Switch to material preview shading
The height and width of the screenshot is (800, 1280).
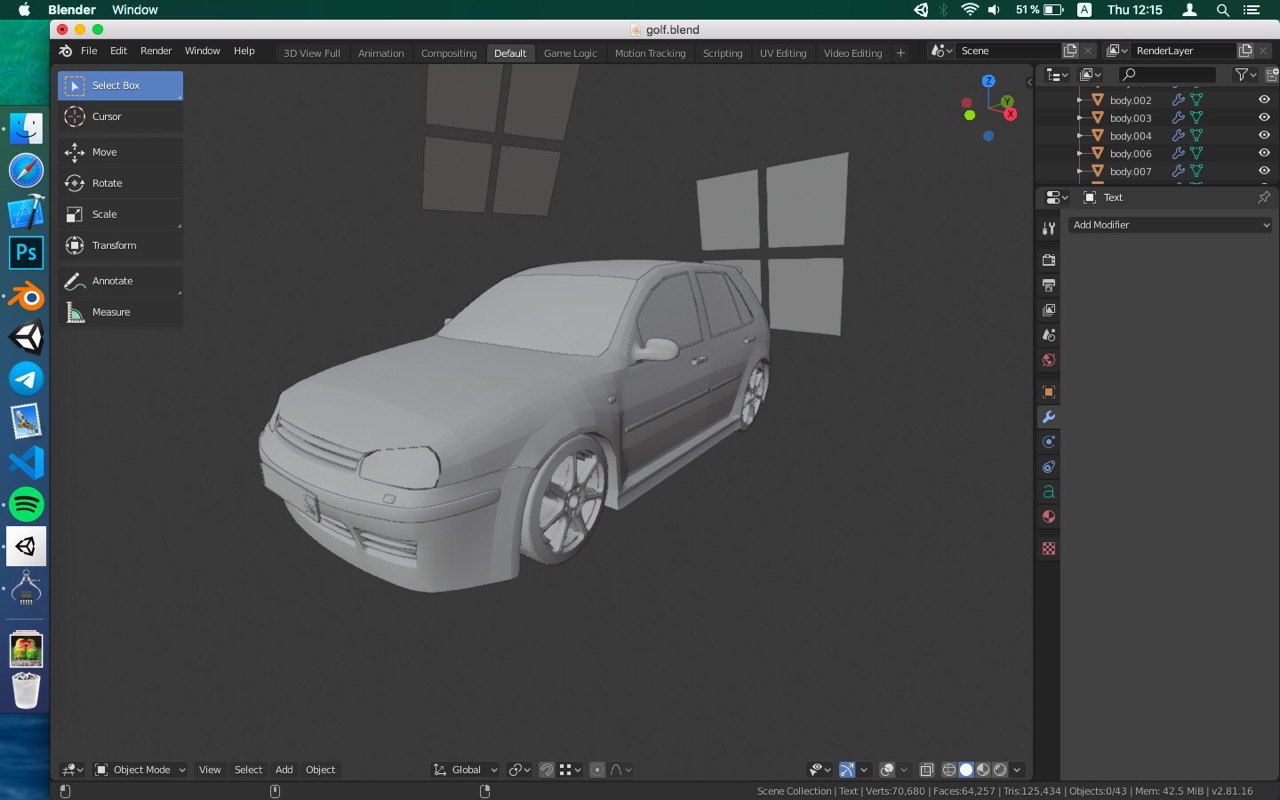click(x=983, y=770)
